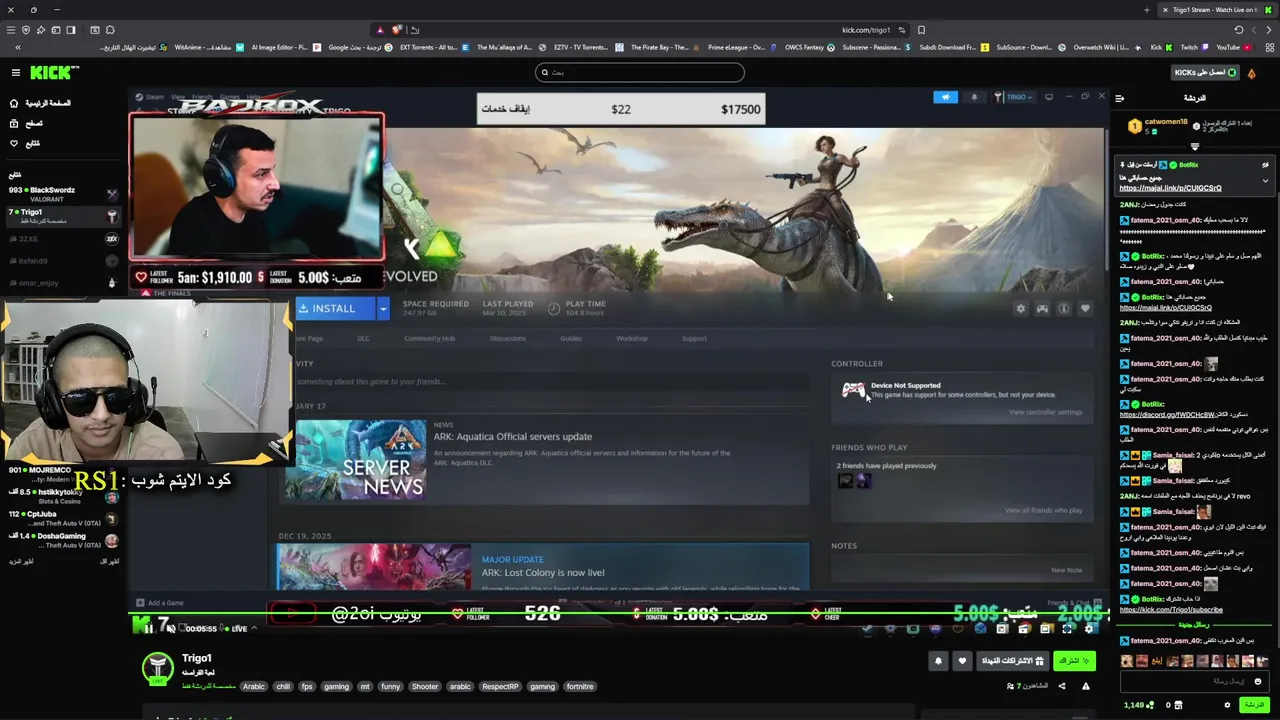Collapse the chat panel with arrow icon
Image resolution: width=1280 pixels, height=720 pixels.
(1119, 98)
